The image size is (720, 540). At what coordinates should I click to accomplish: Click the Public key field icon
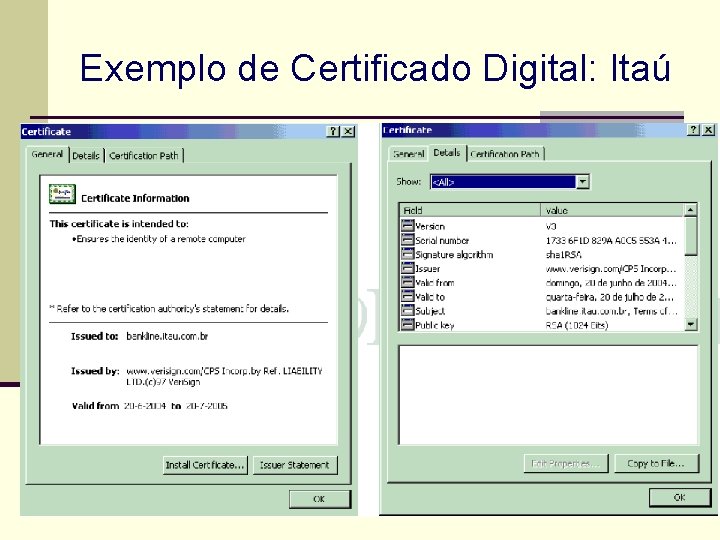[x=407, y=325]
